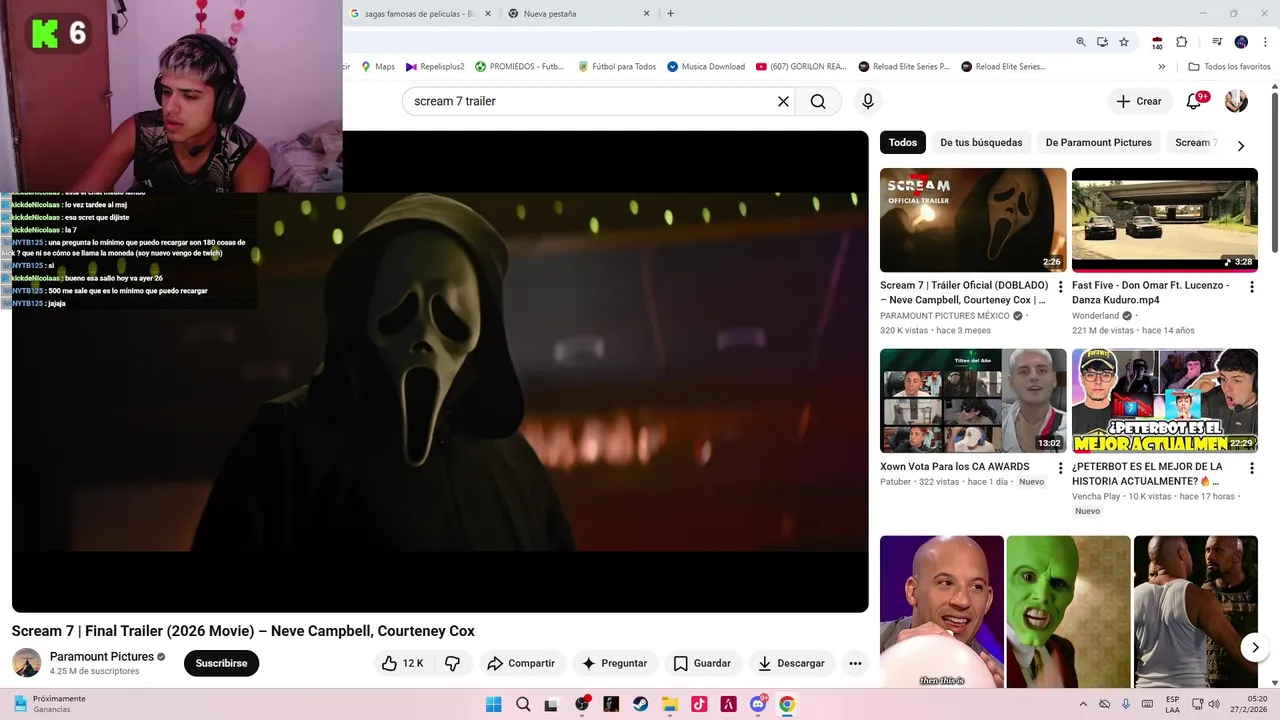
Task: Clear the search box with X
Action: (783, 101)
